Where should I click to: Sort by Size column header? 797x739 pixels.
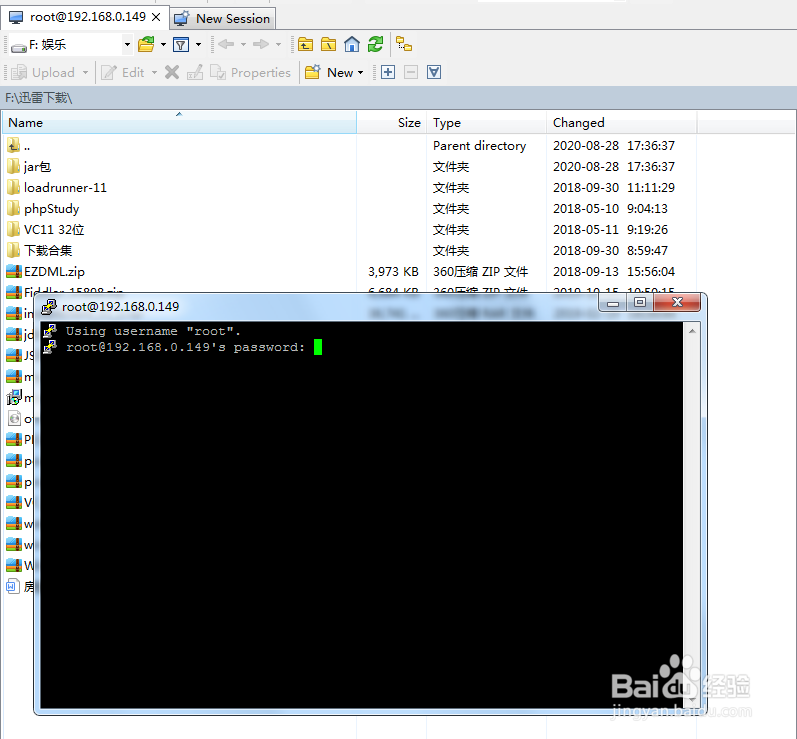coord(392,122)
